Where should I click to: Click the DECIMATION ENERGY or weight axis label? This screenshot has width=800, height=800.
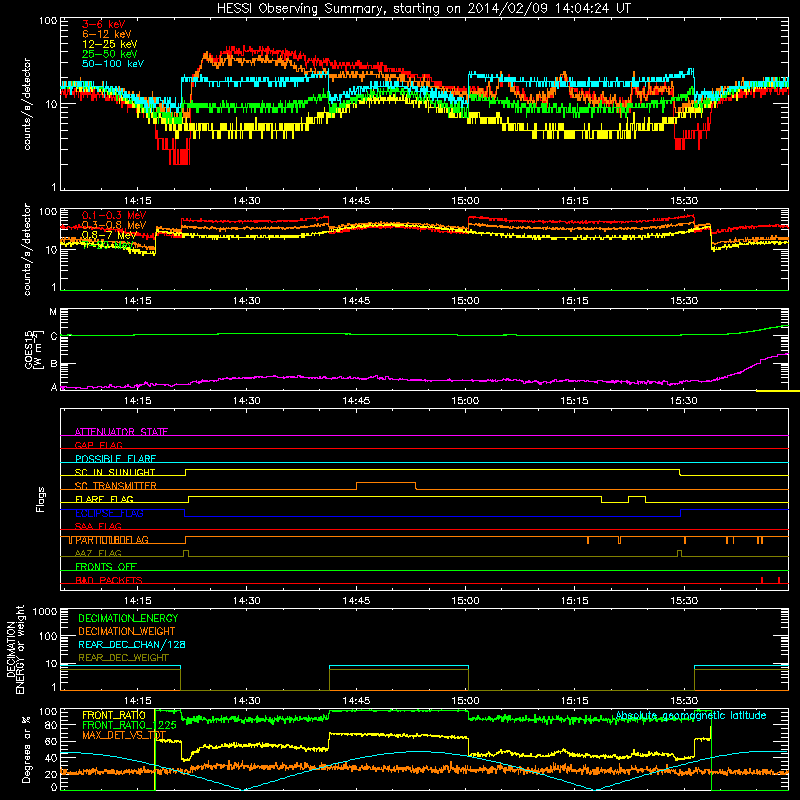pyautogui.click(x=15, y=649)
